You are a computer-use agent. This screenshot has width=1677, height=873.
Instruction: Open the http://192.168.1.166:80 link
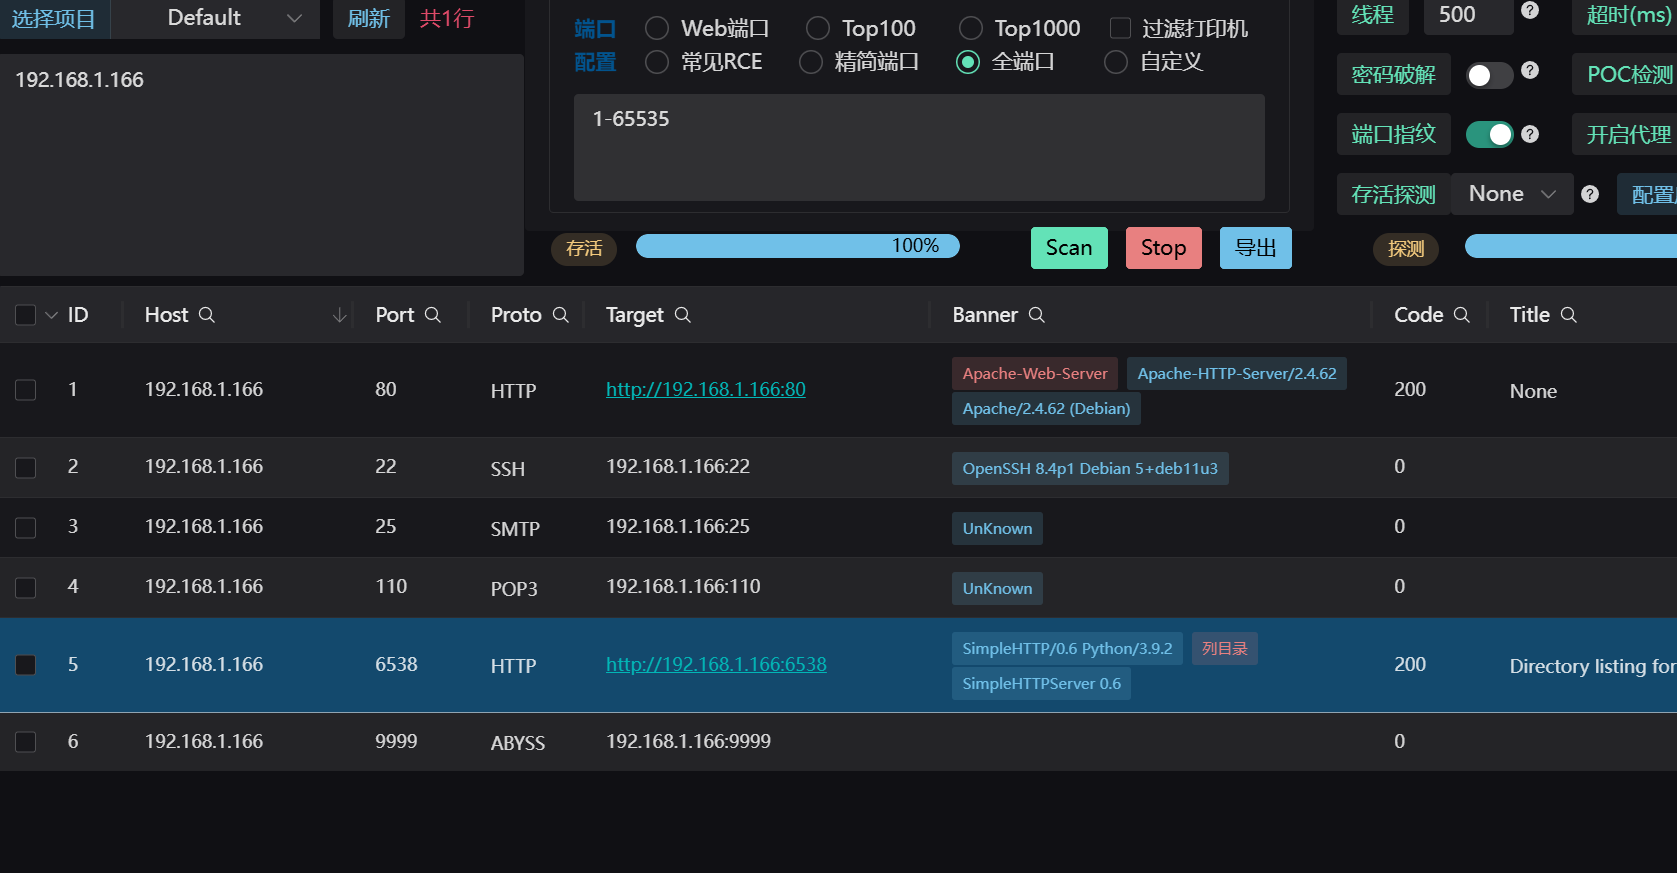coord(706,389)
